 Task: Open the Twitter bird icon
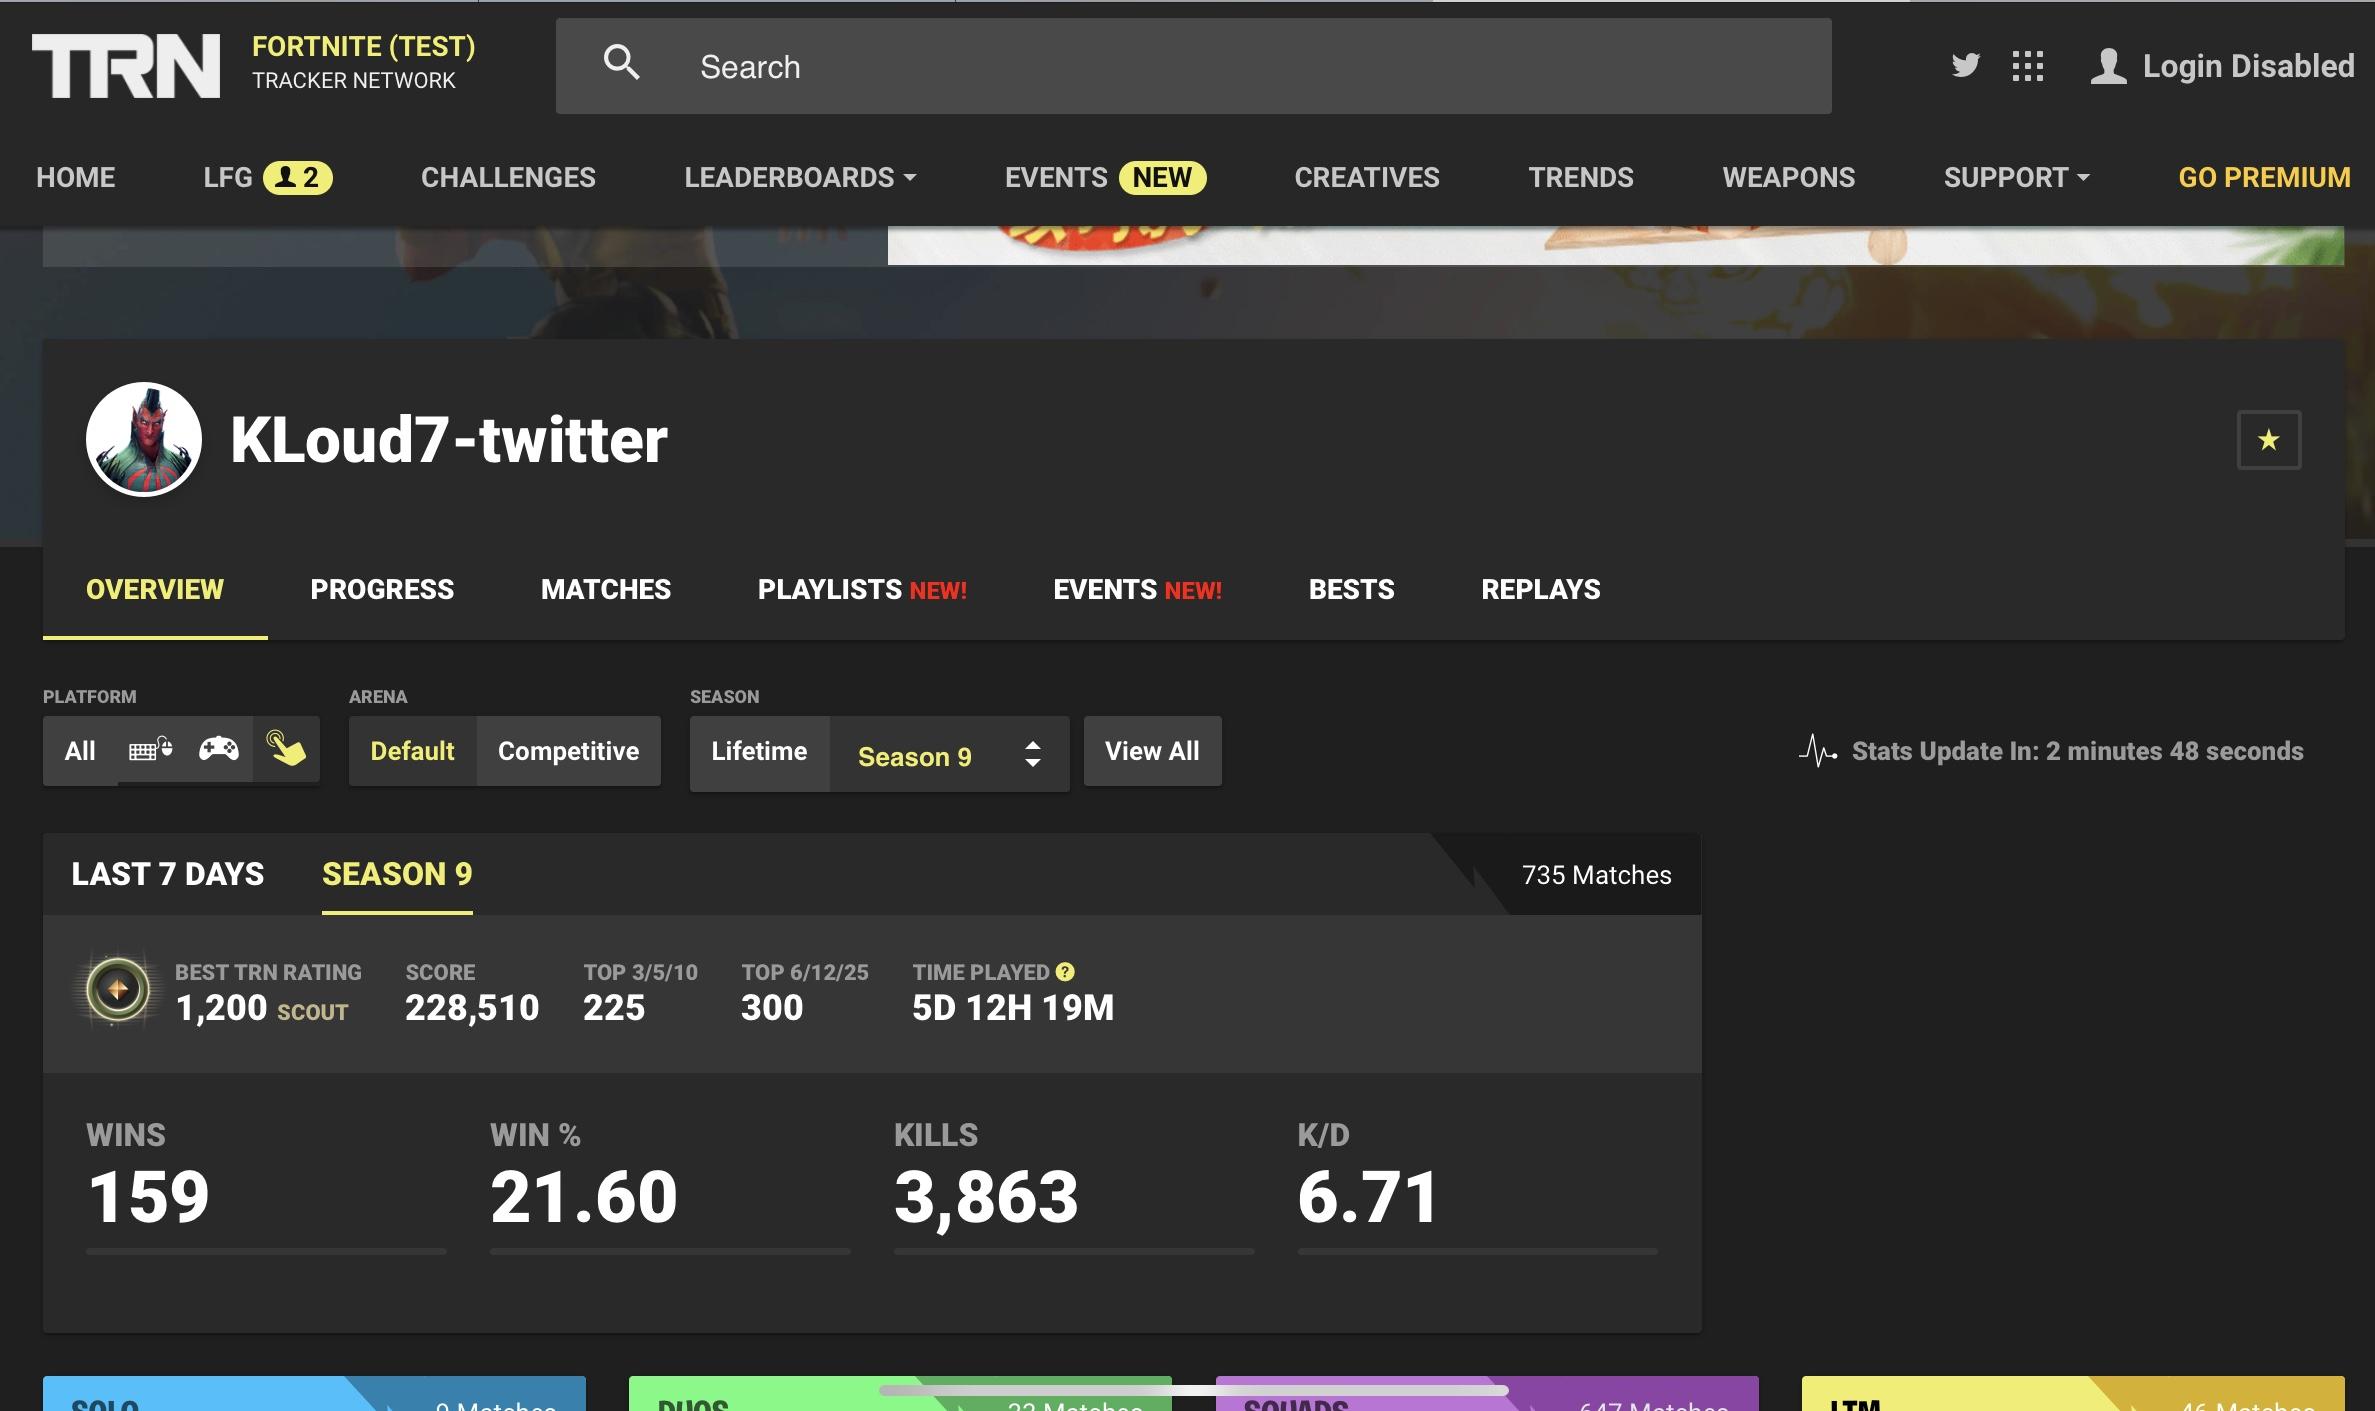click(1965, 66)
